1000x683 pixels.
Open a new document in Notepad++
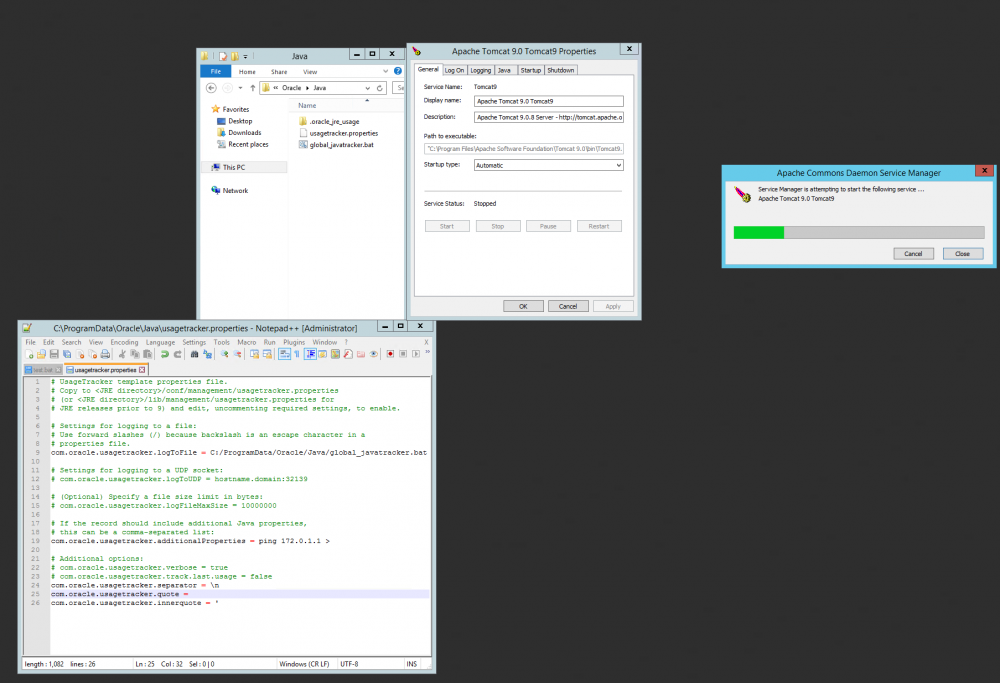point(30,354)
